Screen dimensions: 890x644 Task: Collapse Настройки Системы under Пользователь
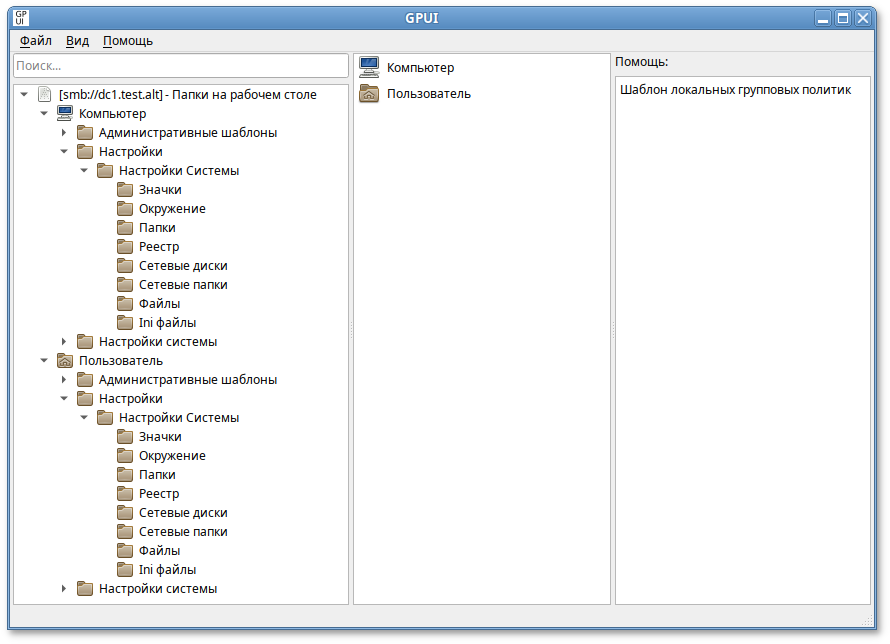84,418
